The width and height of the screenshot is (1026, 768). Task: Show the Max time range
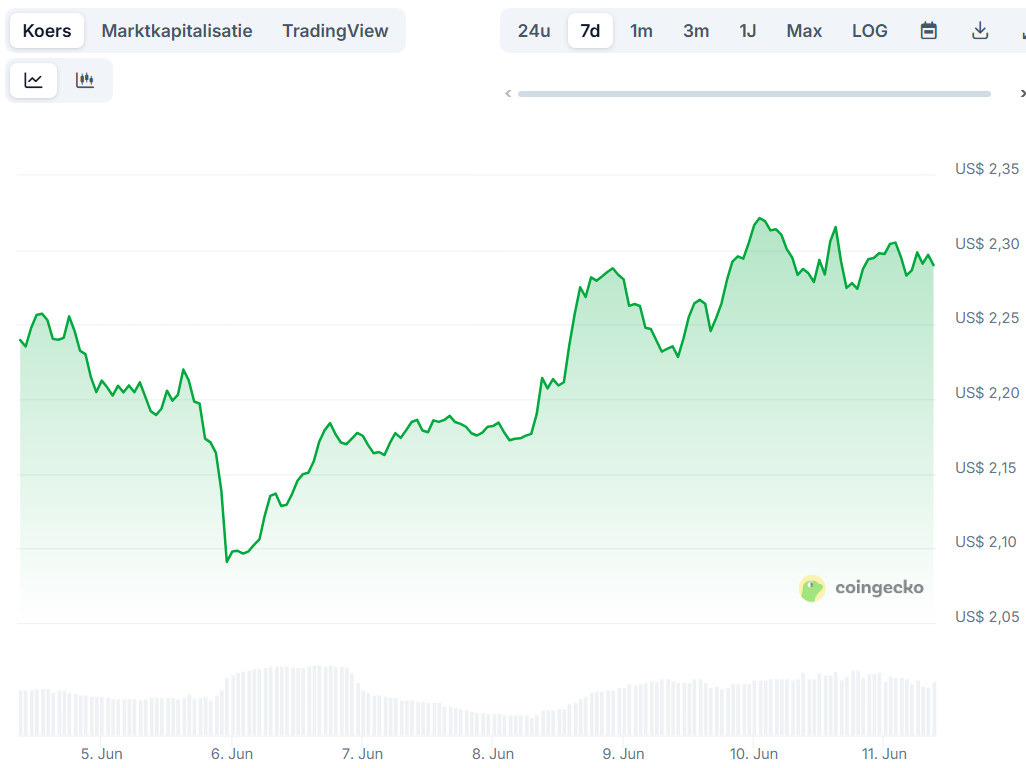pyautogui.click(x=804, y=31)
